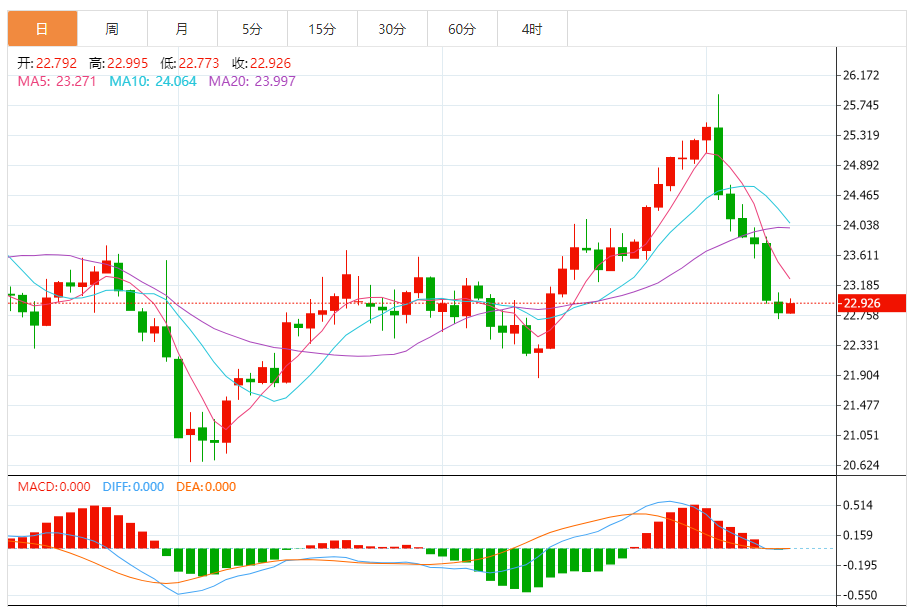Open the 60分 timeframe tab
Image resolution: width=910 pixels, height=607 pixels.
(x=463, y=29)
